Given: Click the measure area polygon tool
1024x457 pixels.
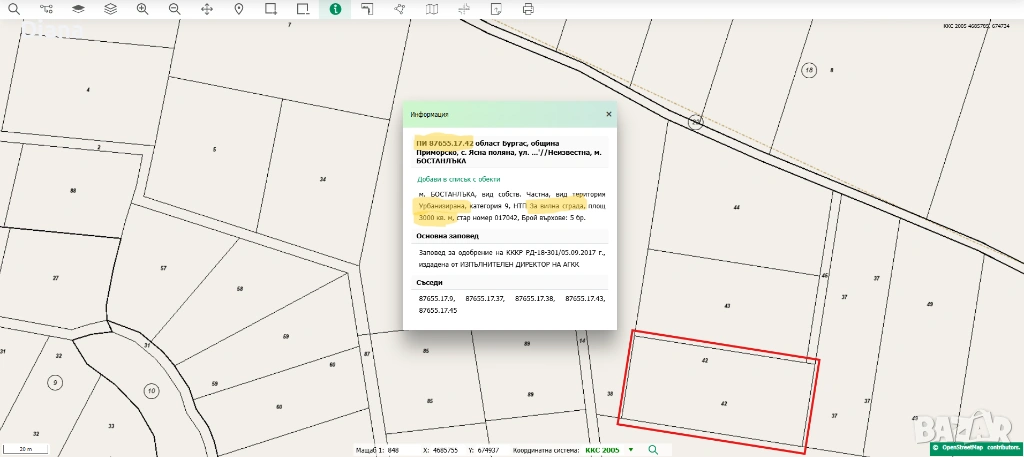Looking at the screenshot, I should point(400,9).
